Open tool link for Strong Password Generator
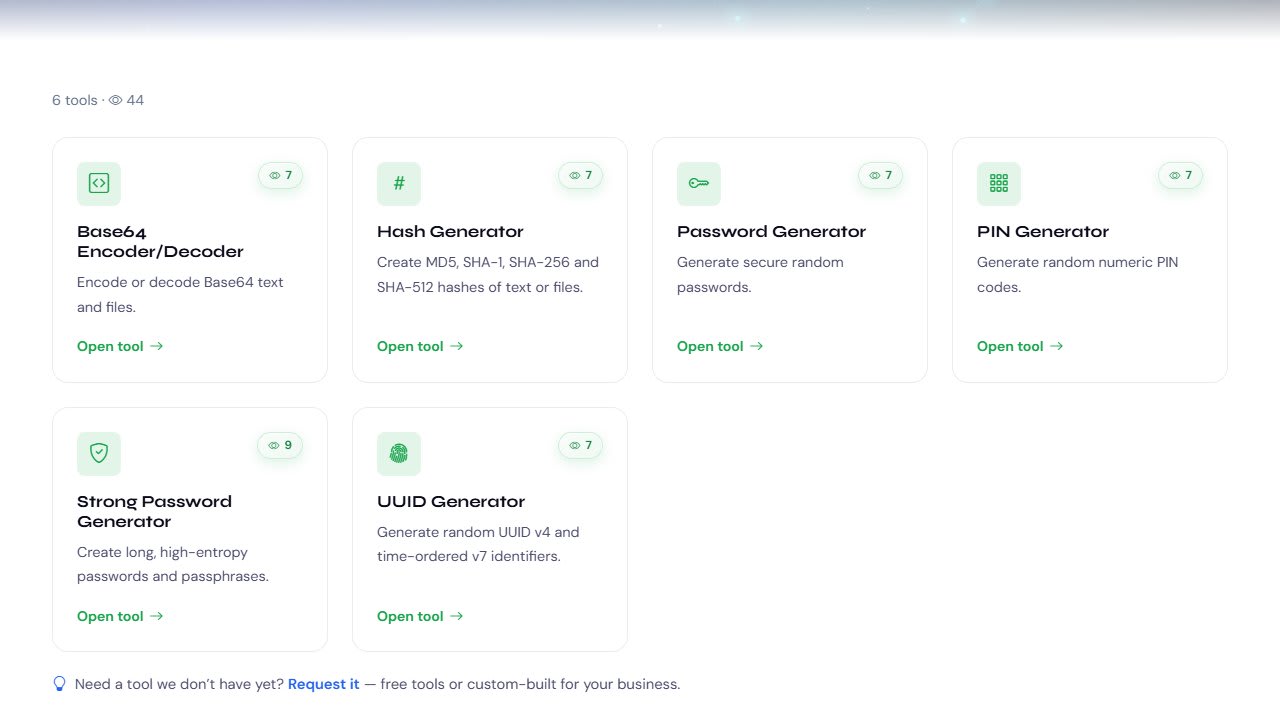 coord(120,616)
